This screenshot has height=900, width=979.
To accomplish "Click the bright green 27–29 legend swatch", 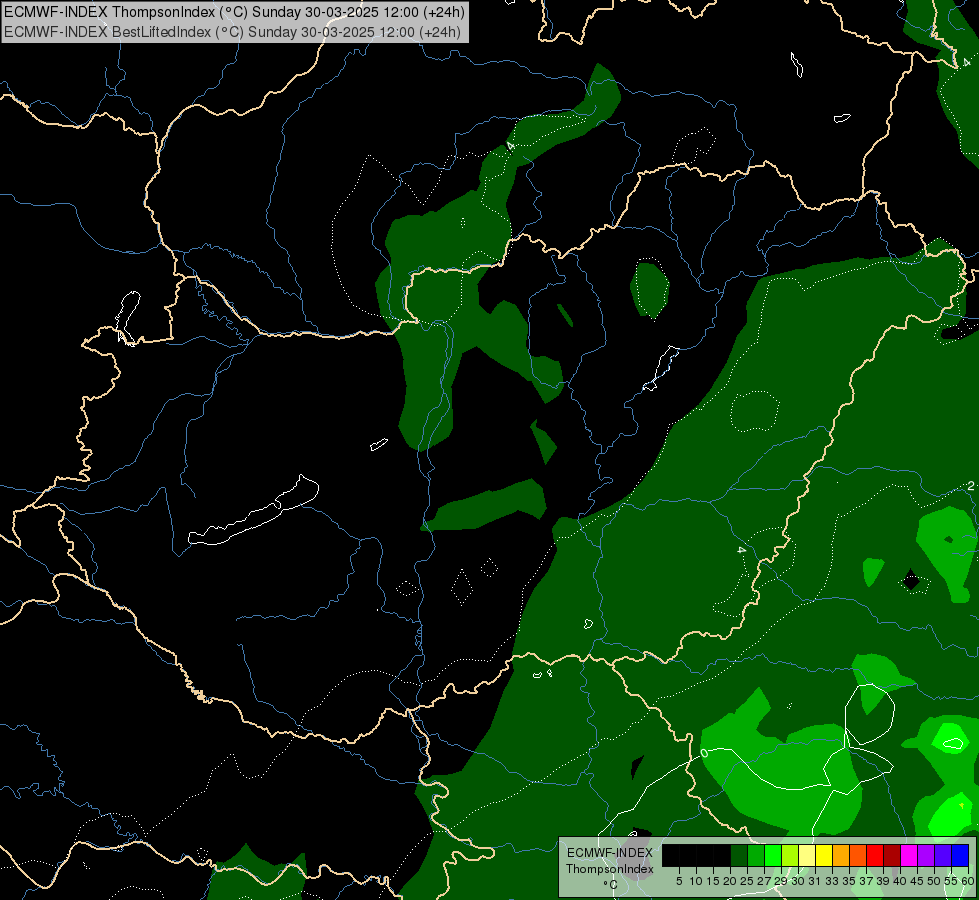I will click(773, 855).
